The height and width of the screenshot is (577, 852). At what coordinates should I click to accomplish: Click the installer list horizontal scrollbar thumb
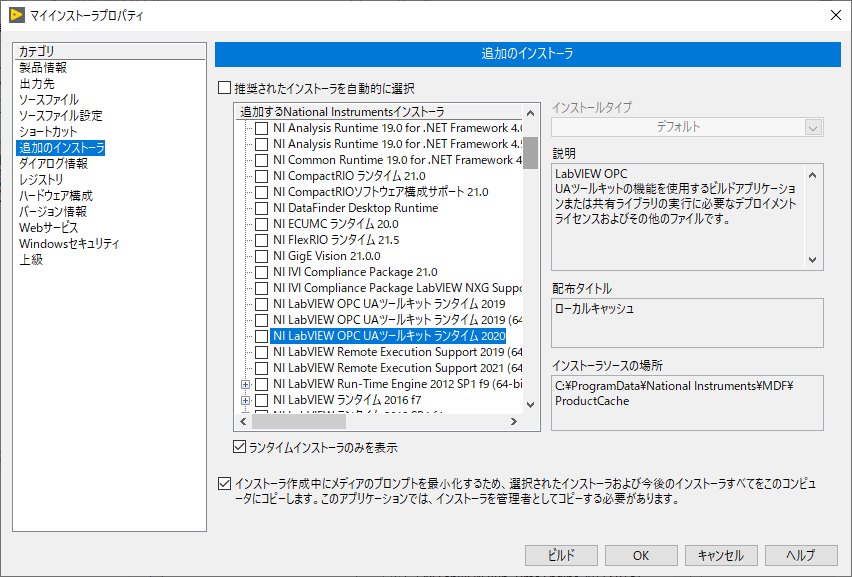coord(299,421)
